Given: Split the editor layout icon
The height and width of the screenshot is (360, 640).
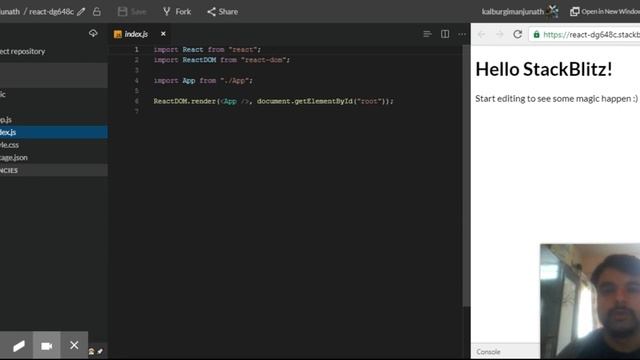Looking at the screenshot, I should 445,34.
